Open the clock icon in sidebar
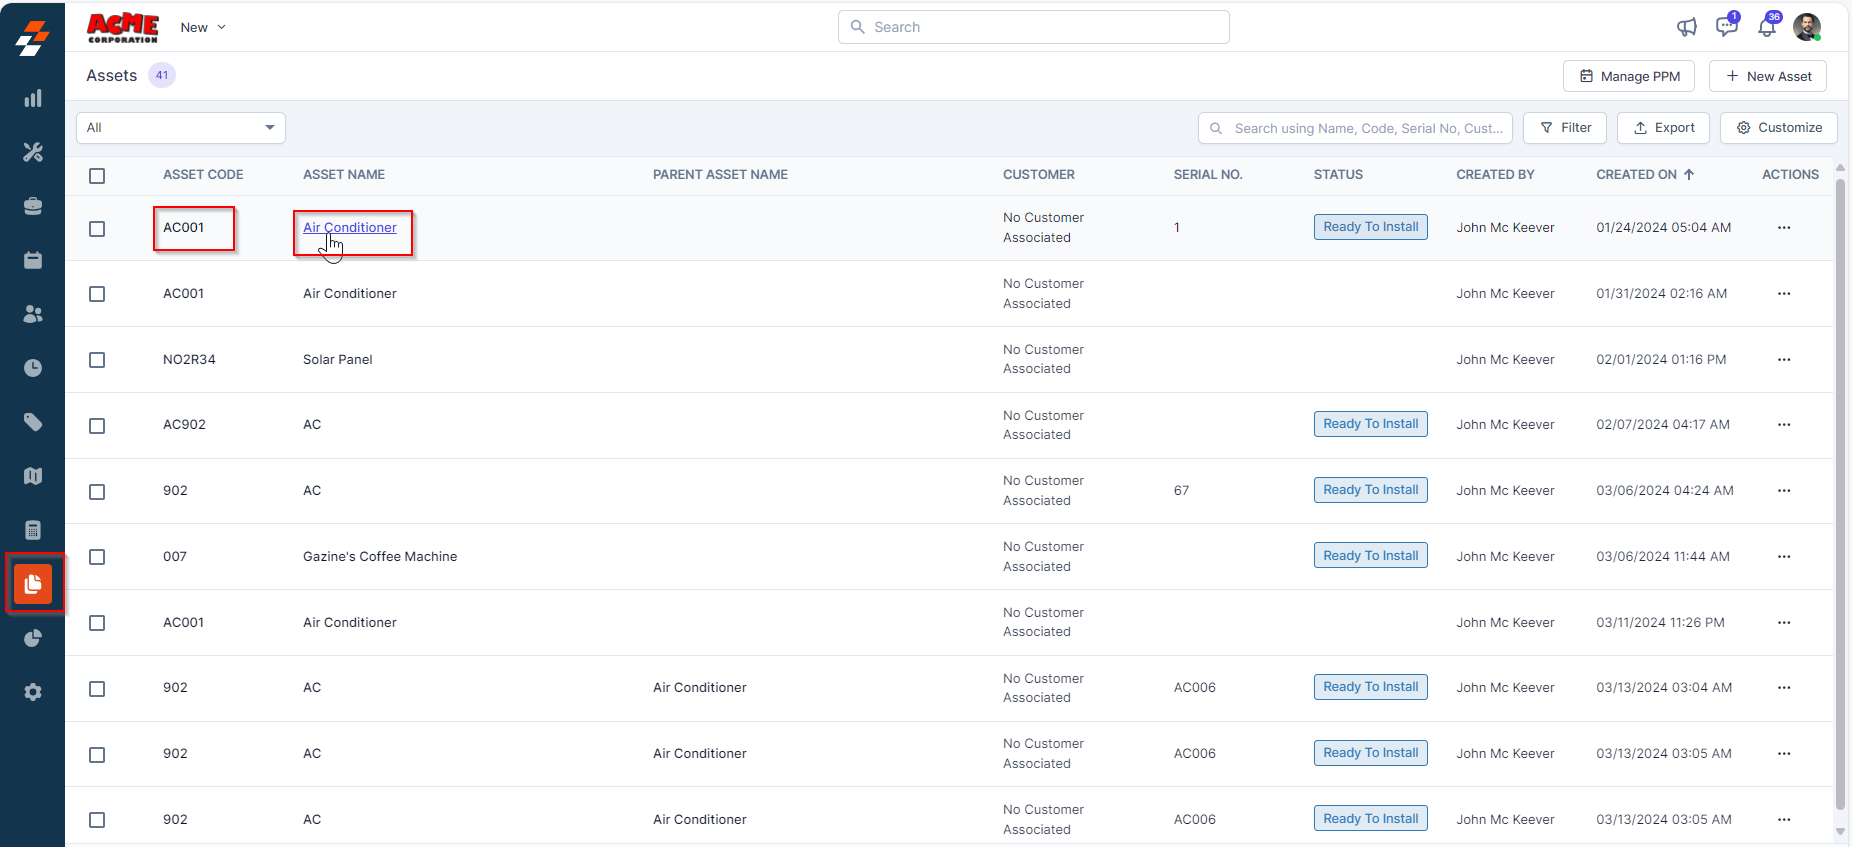This screenshot has width=1852, height=847. [x=33, y=368]
